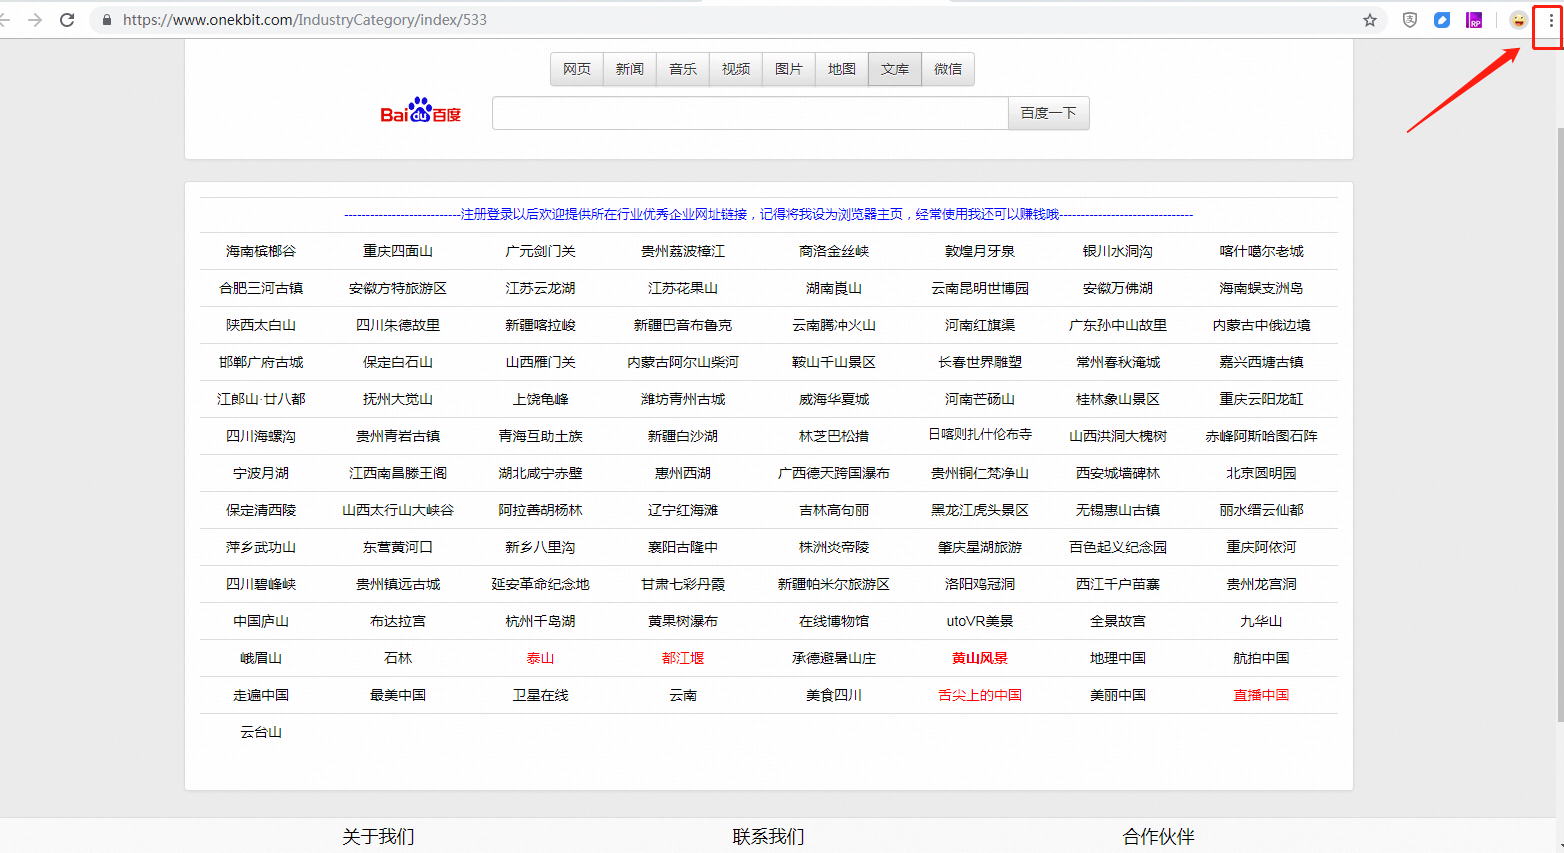The image size is (1564, 853).
Task: Click the forward navigation arrow
Action: coord(35,20)
